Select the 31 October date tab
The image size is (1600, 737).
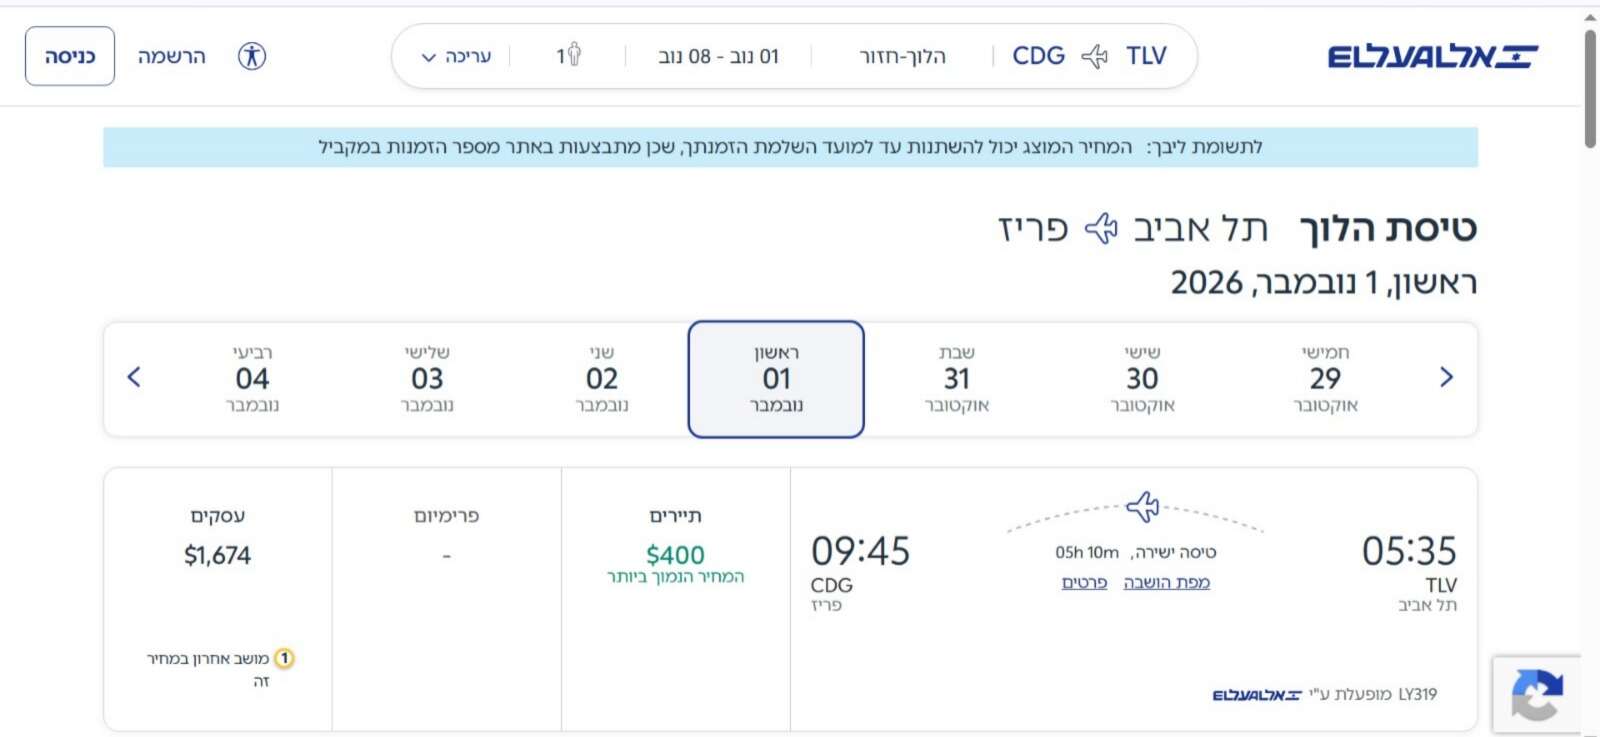[957, 379]
